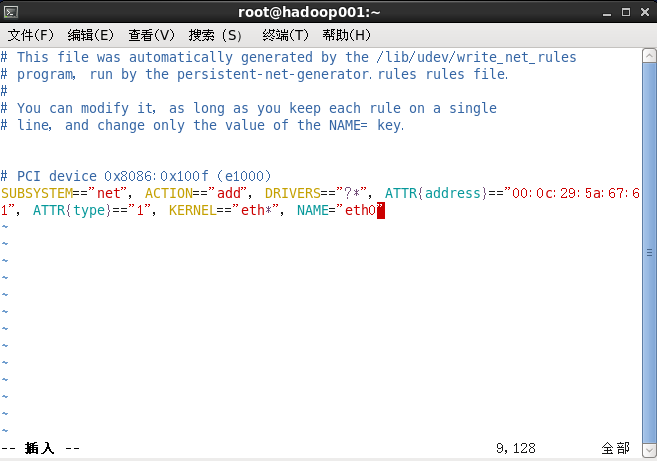This screenshot has height=461, width=657.
Task: Open the 帮助(H) menu
Action: pos(347,35)
